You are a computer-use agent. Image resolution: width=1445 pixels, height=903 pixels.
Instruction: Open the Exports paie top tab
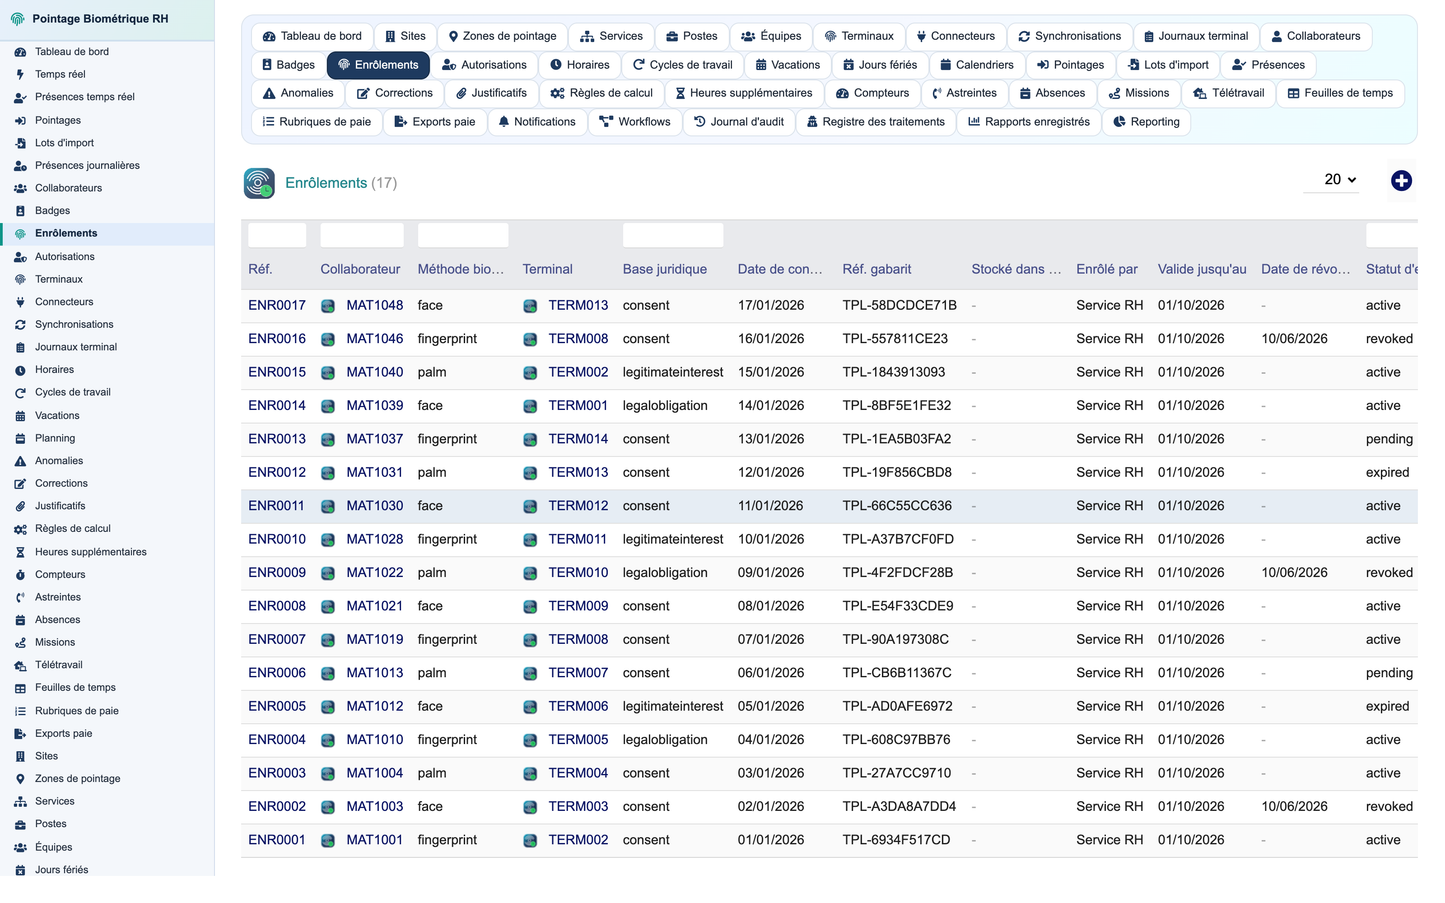pos(435,122)
